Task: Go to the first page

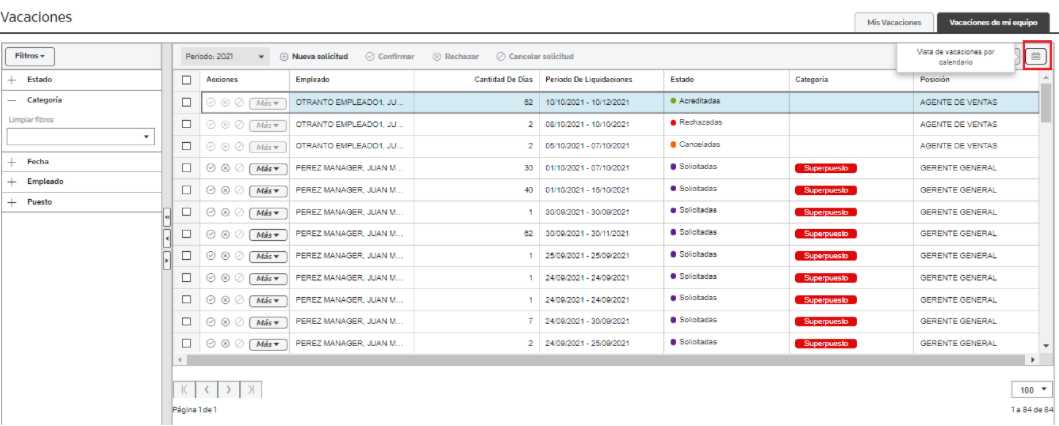Action: [185, 390]
